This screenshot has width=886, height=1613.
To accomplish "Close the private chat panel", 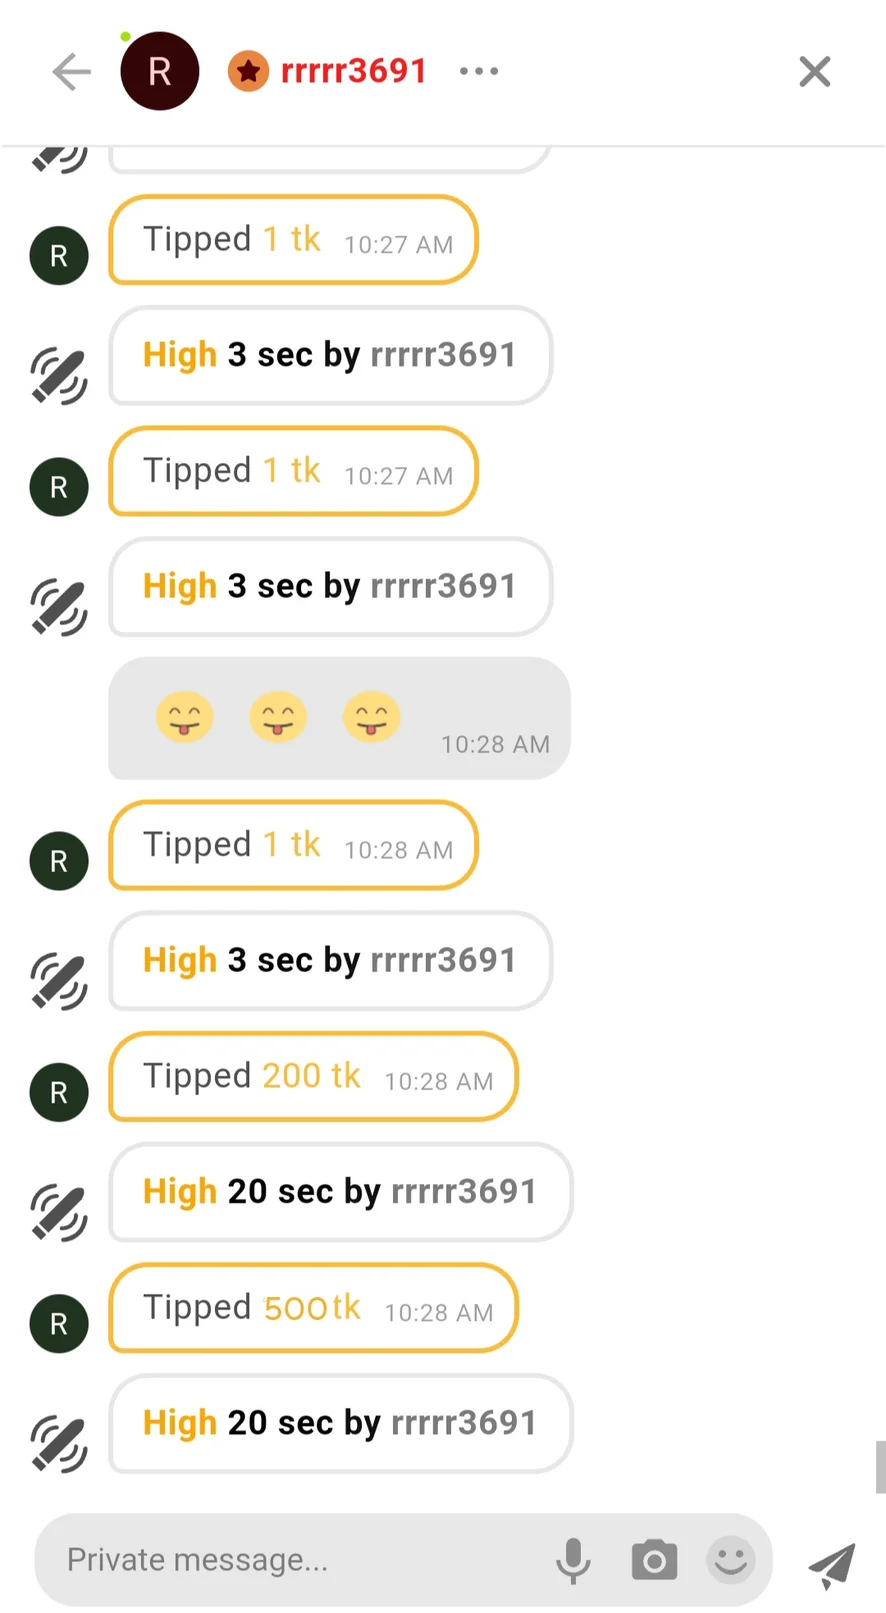I will pos(815,72).
